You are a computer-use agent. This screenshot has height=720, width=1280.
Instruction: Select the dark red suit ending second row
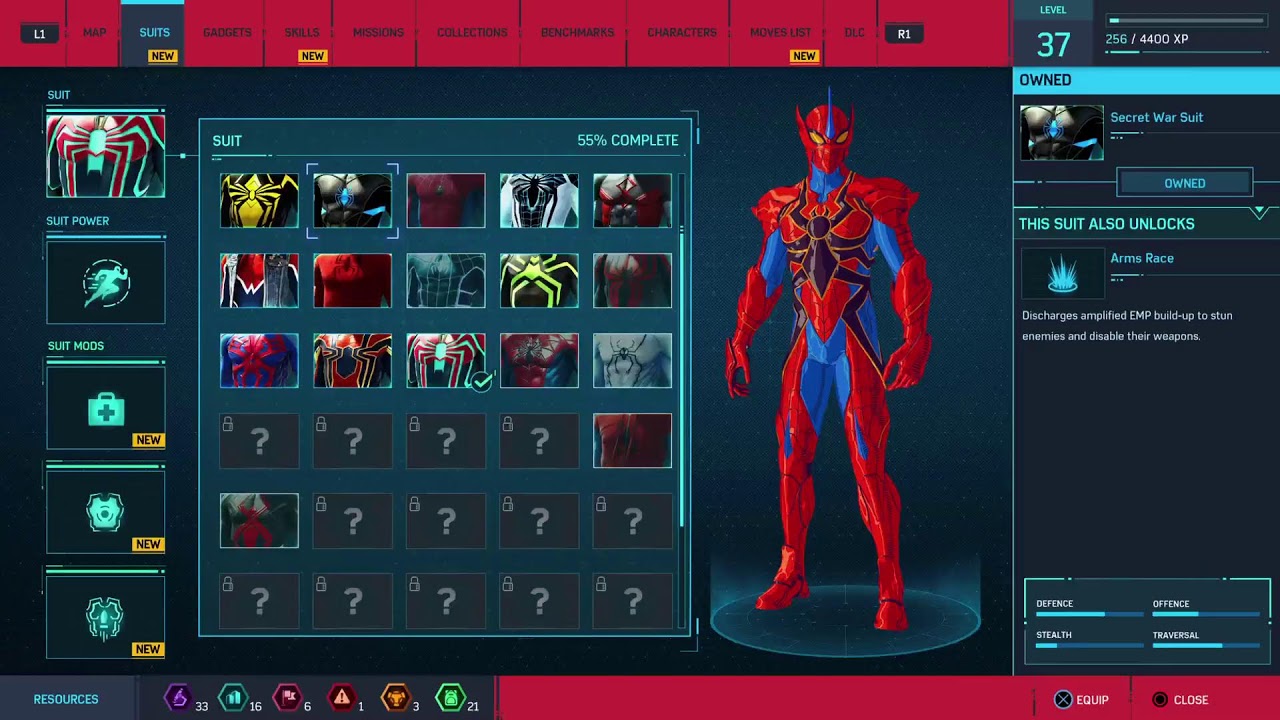[632, 280]
